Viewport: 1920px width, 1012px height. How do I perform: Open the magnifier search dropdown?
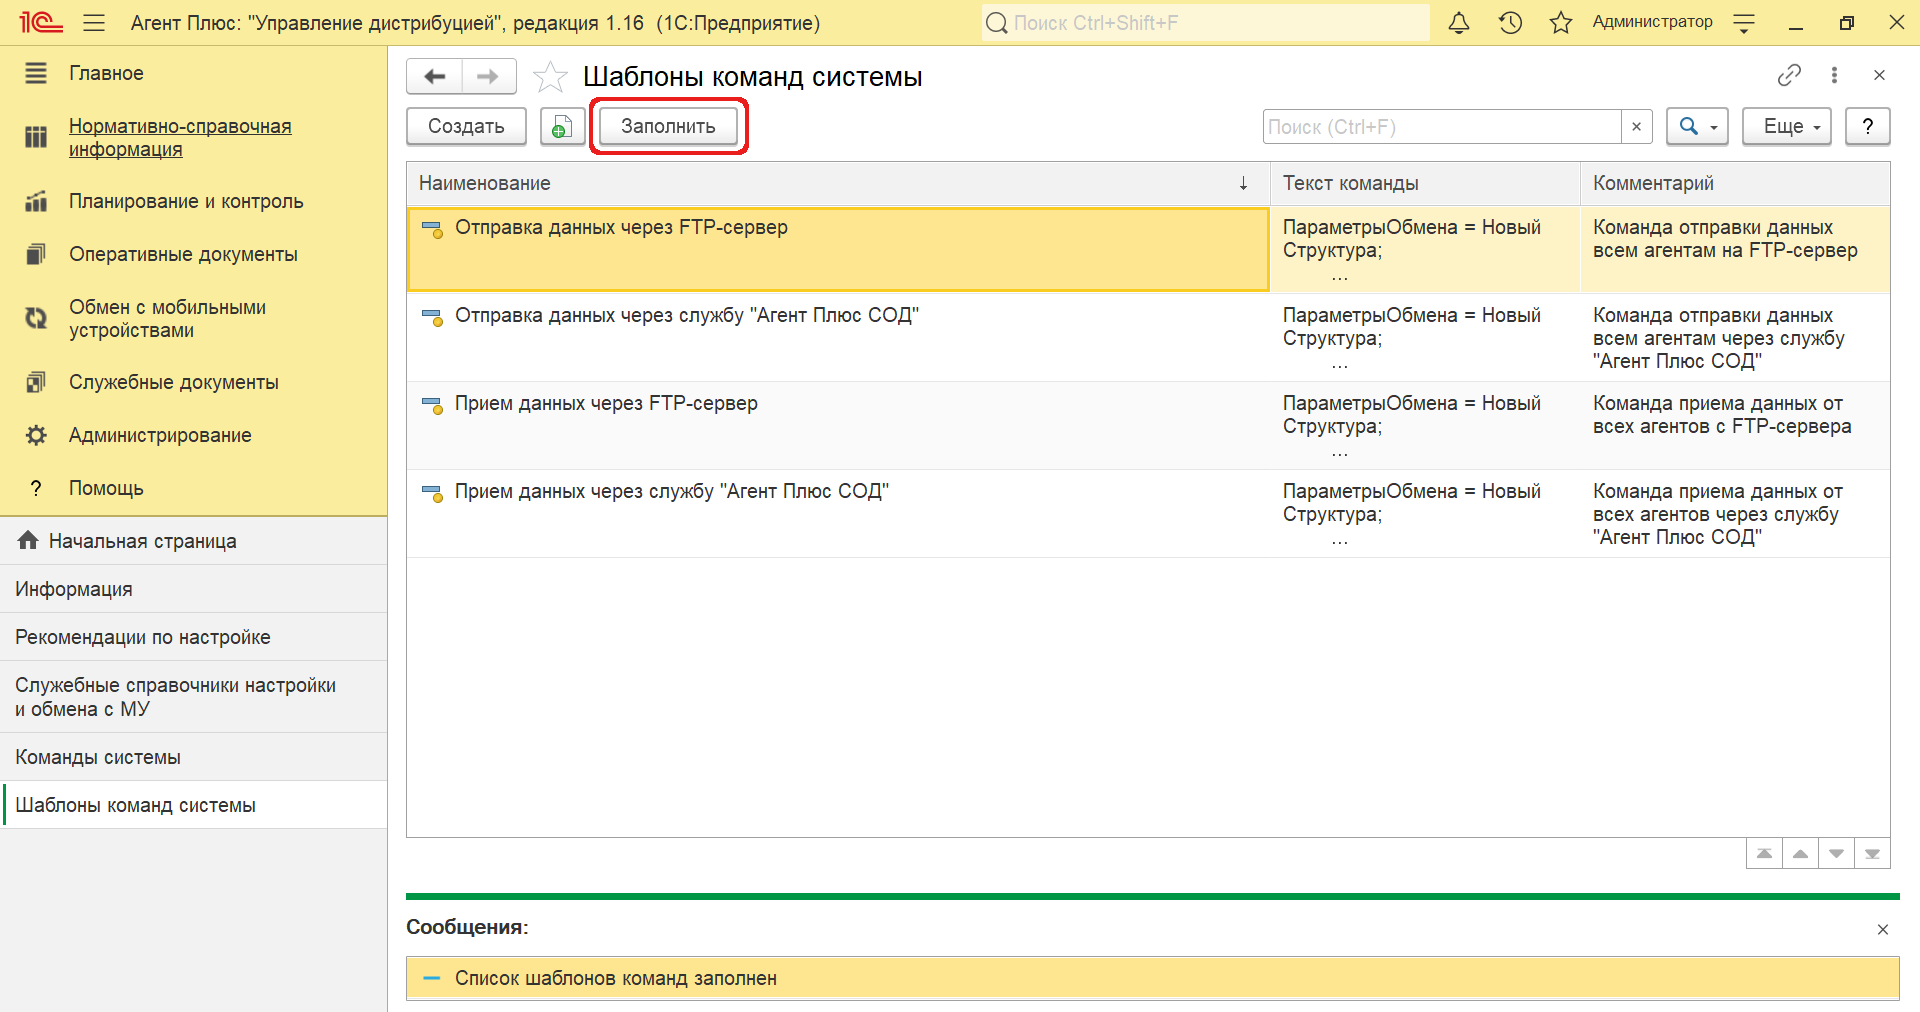coord(1698,126)
